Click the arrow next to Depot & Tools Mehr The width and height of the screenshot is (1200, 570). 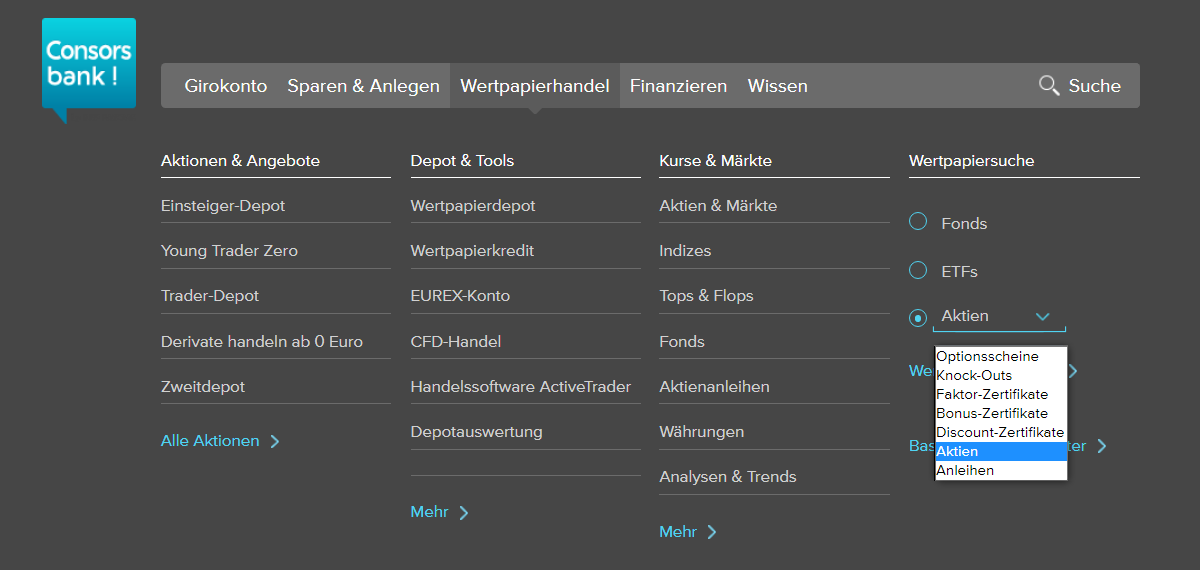[464, 513]
